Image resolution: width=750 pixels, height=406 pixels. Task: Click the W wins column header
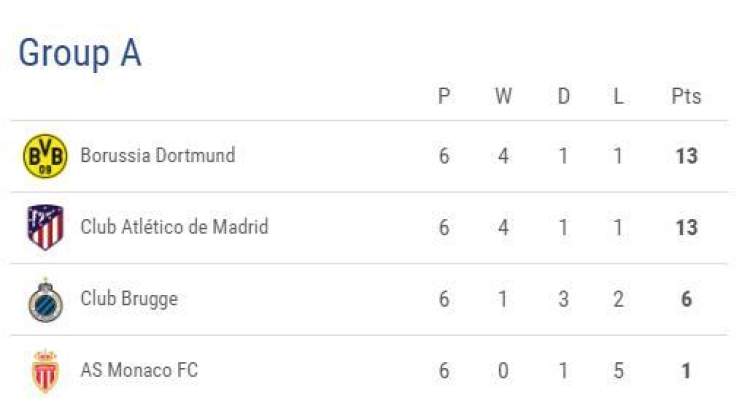tap(503, 97)
